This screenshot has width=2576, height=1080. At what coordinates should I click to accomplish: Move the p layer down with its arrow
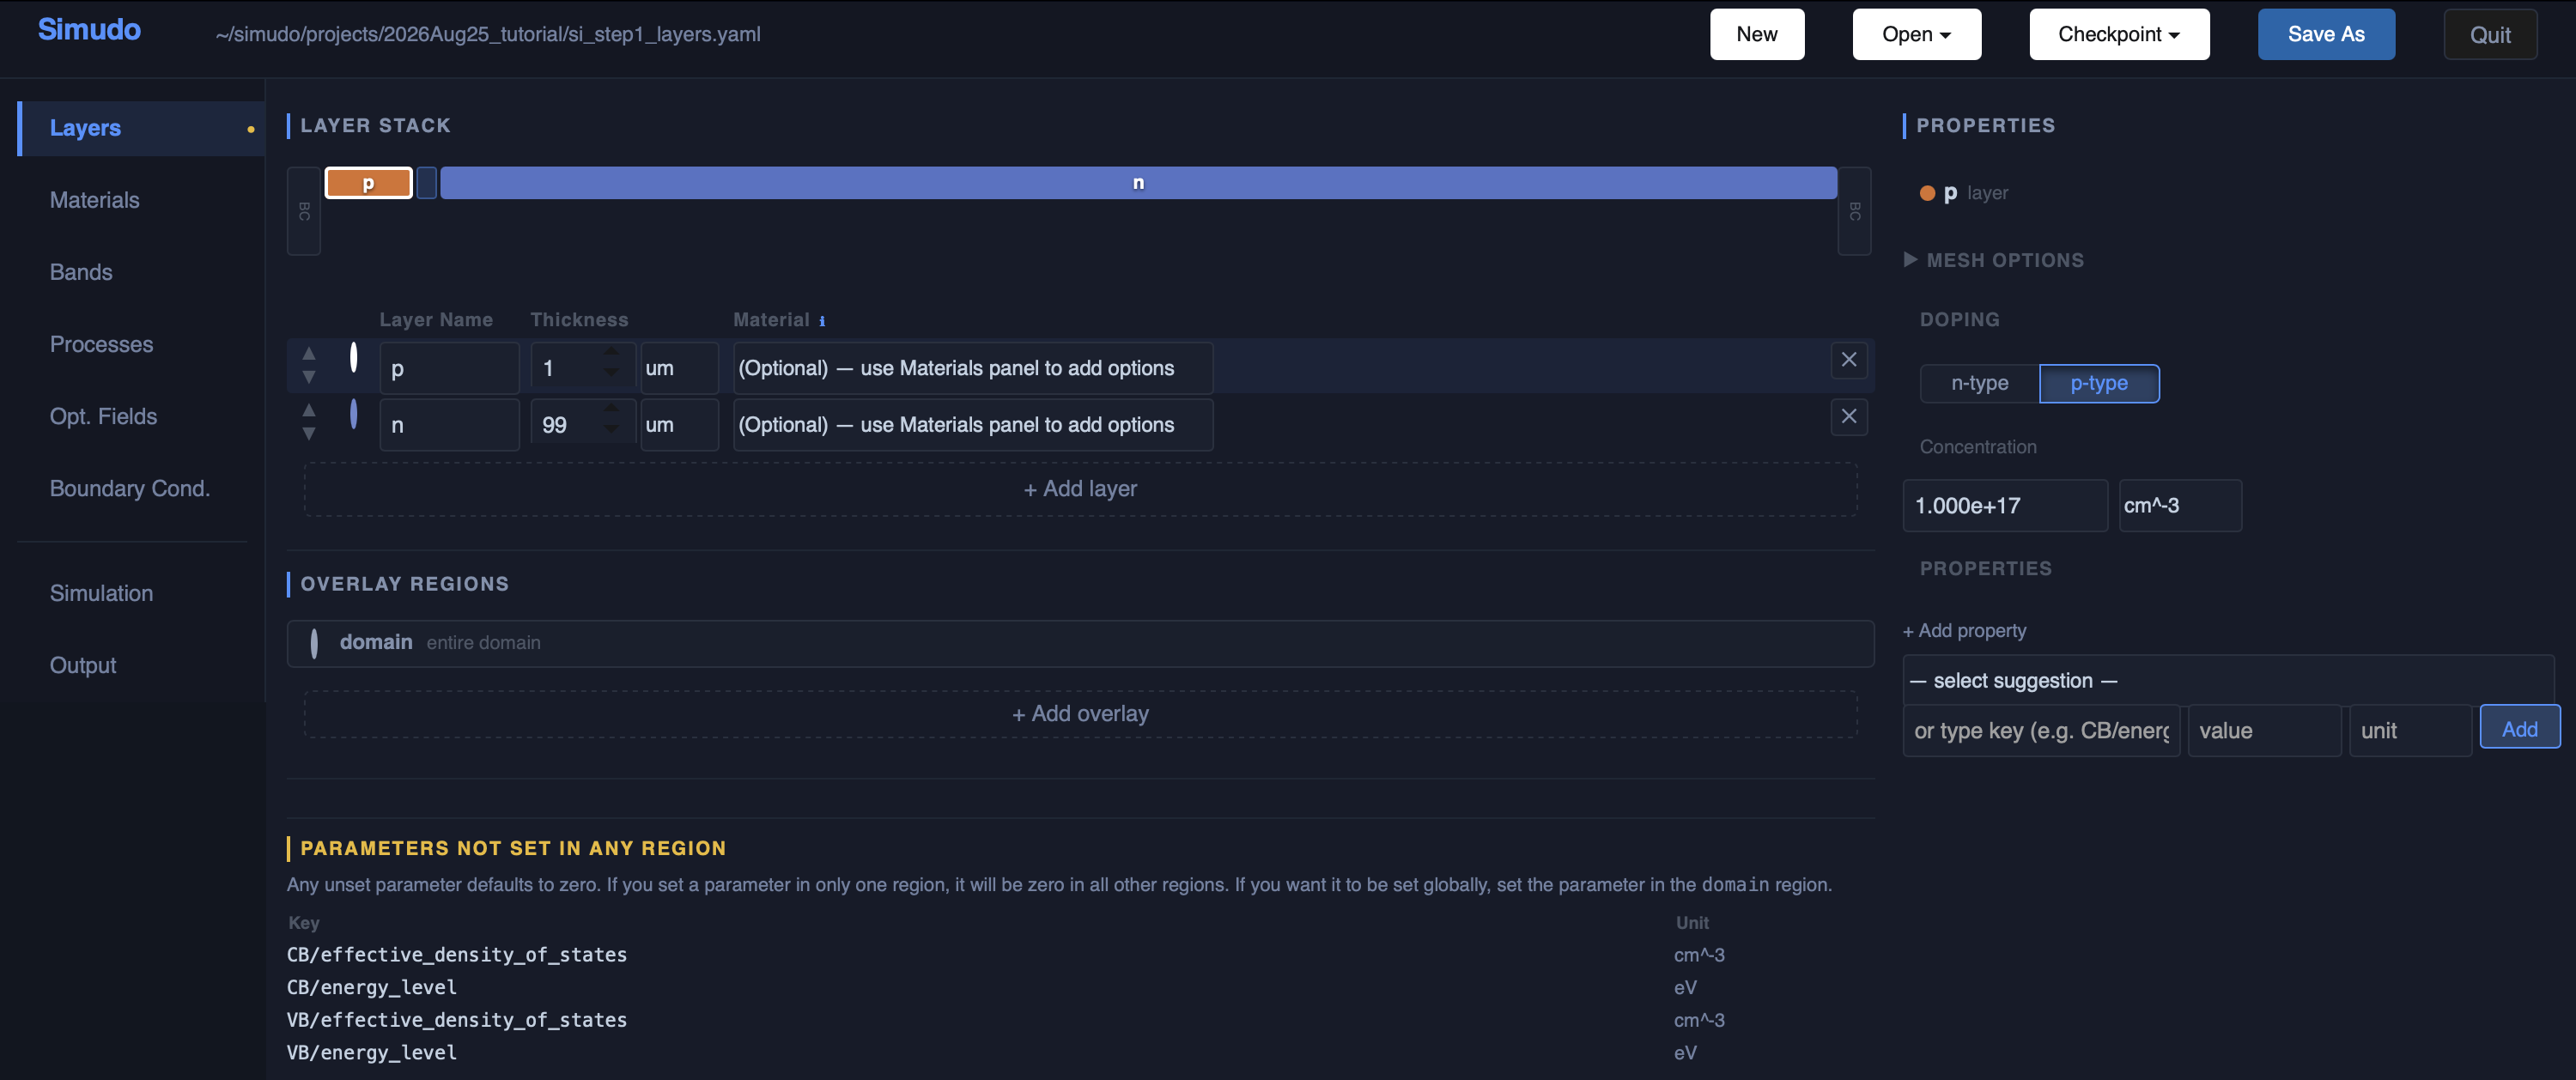pos(309,377)
